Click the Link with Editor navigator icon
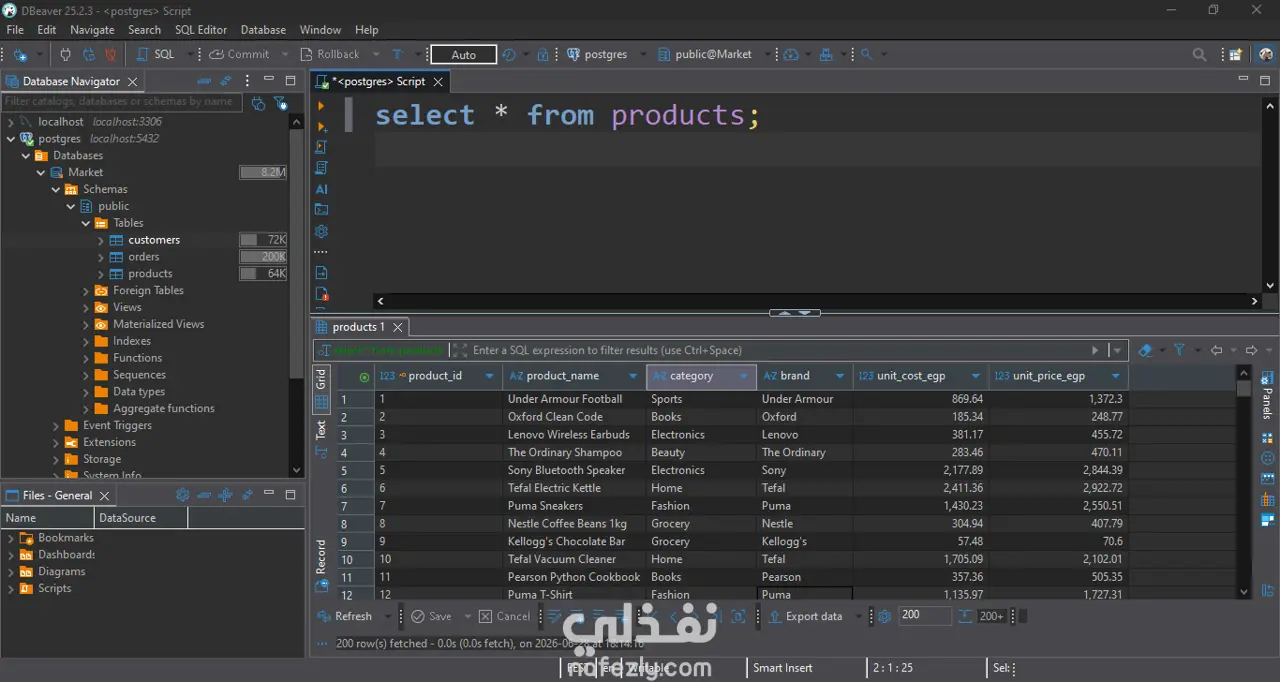 226,81
